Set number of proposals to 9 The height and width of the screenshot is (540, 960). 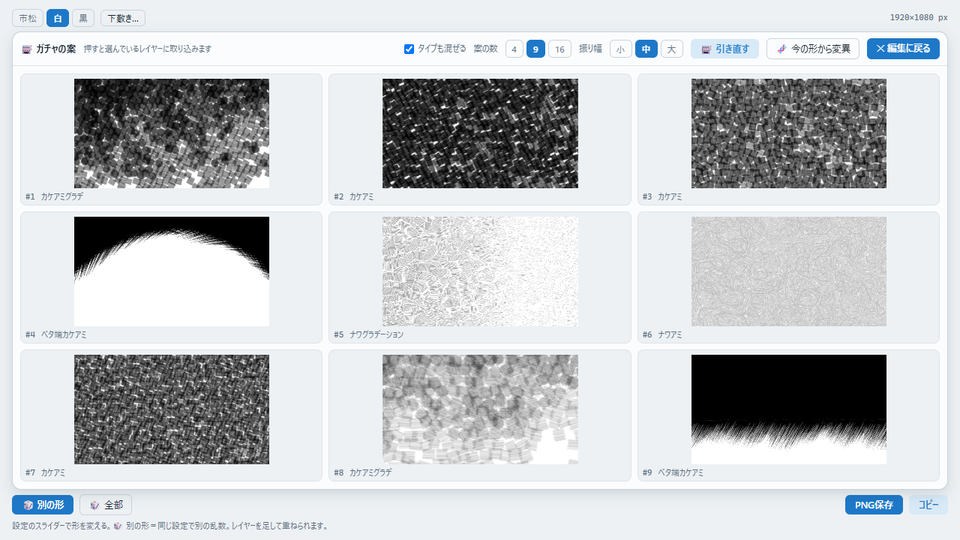coord(536,49)
